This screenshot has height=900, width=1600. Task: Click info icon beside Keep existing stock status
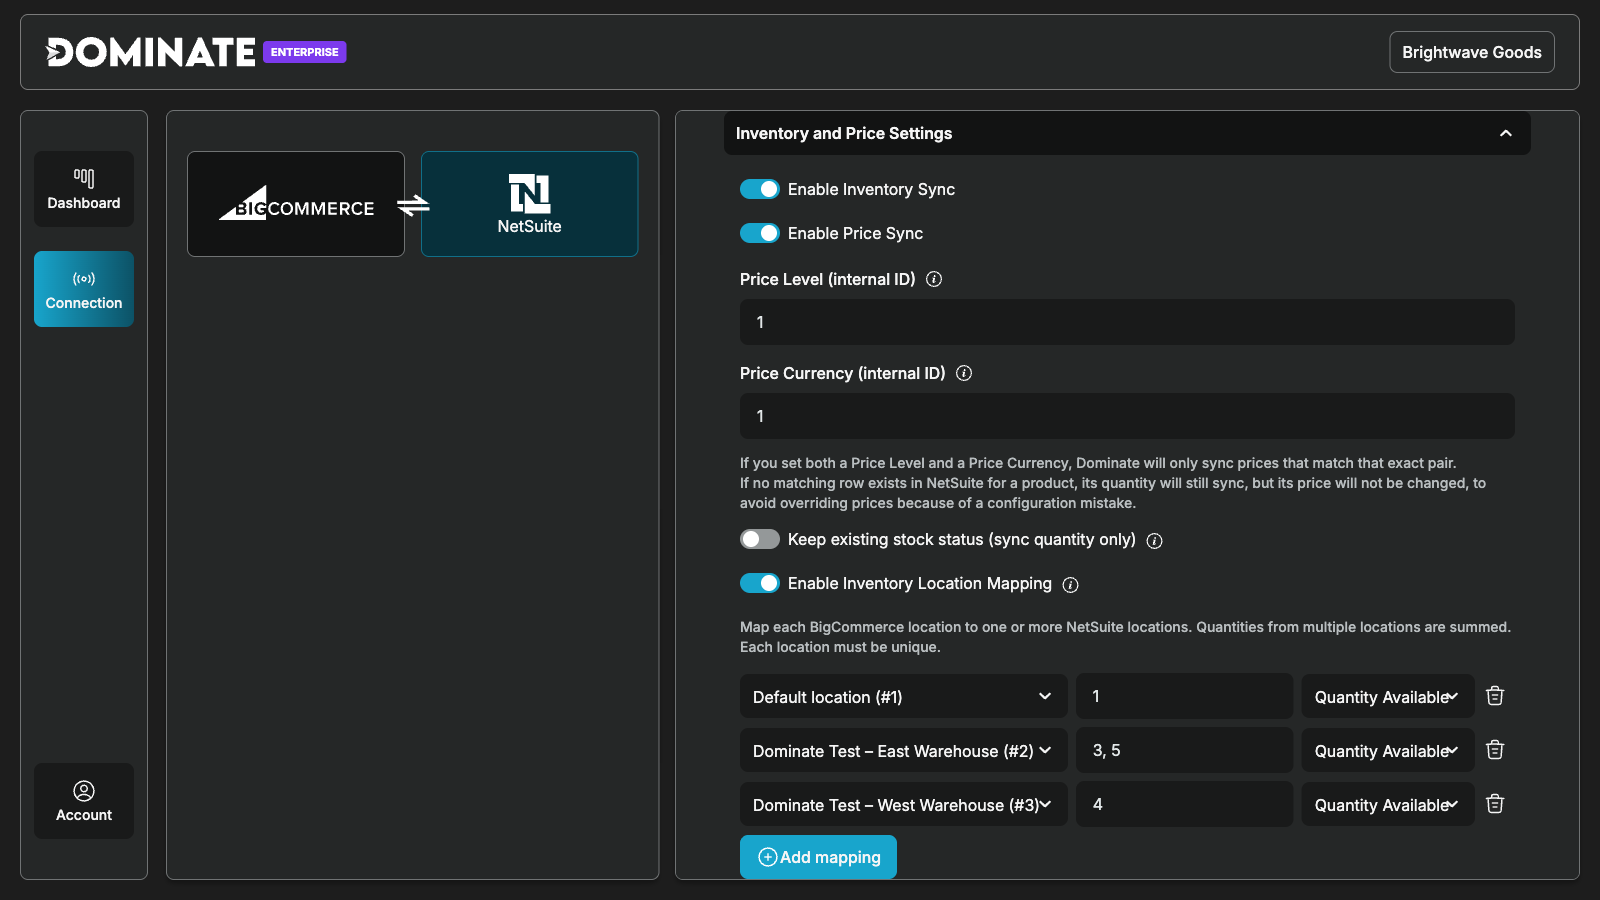(1154, 541)
